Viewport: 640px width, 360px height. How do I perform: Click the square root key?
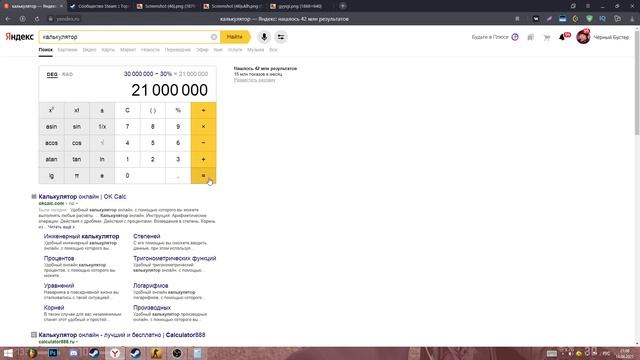[x=102, y=143]
